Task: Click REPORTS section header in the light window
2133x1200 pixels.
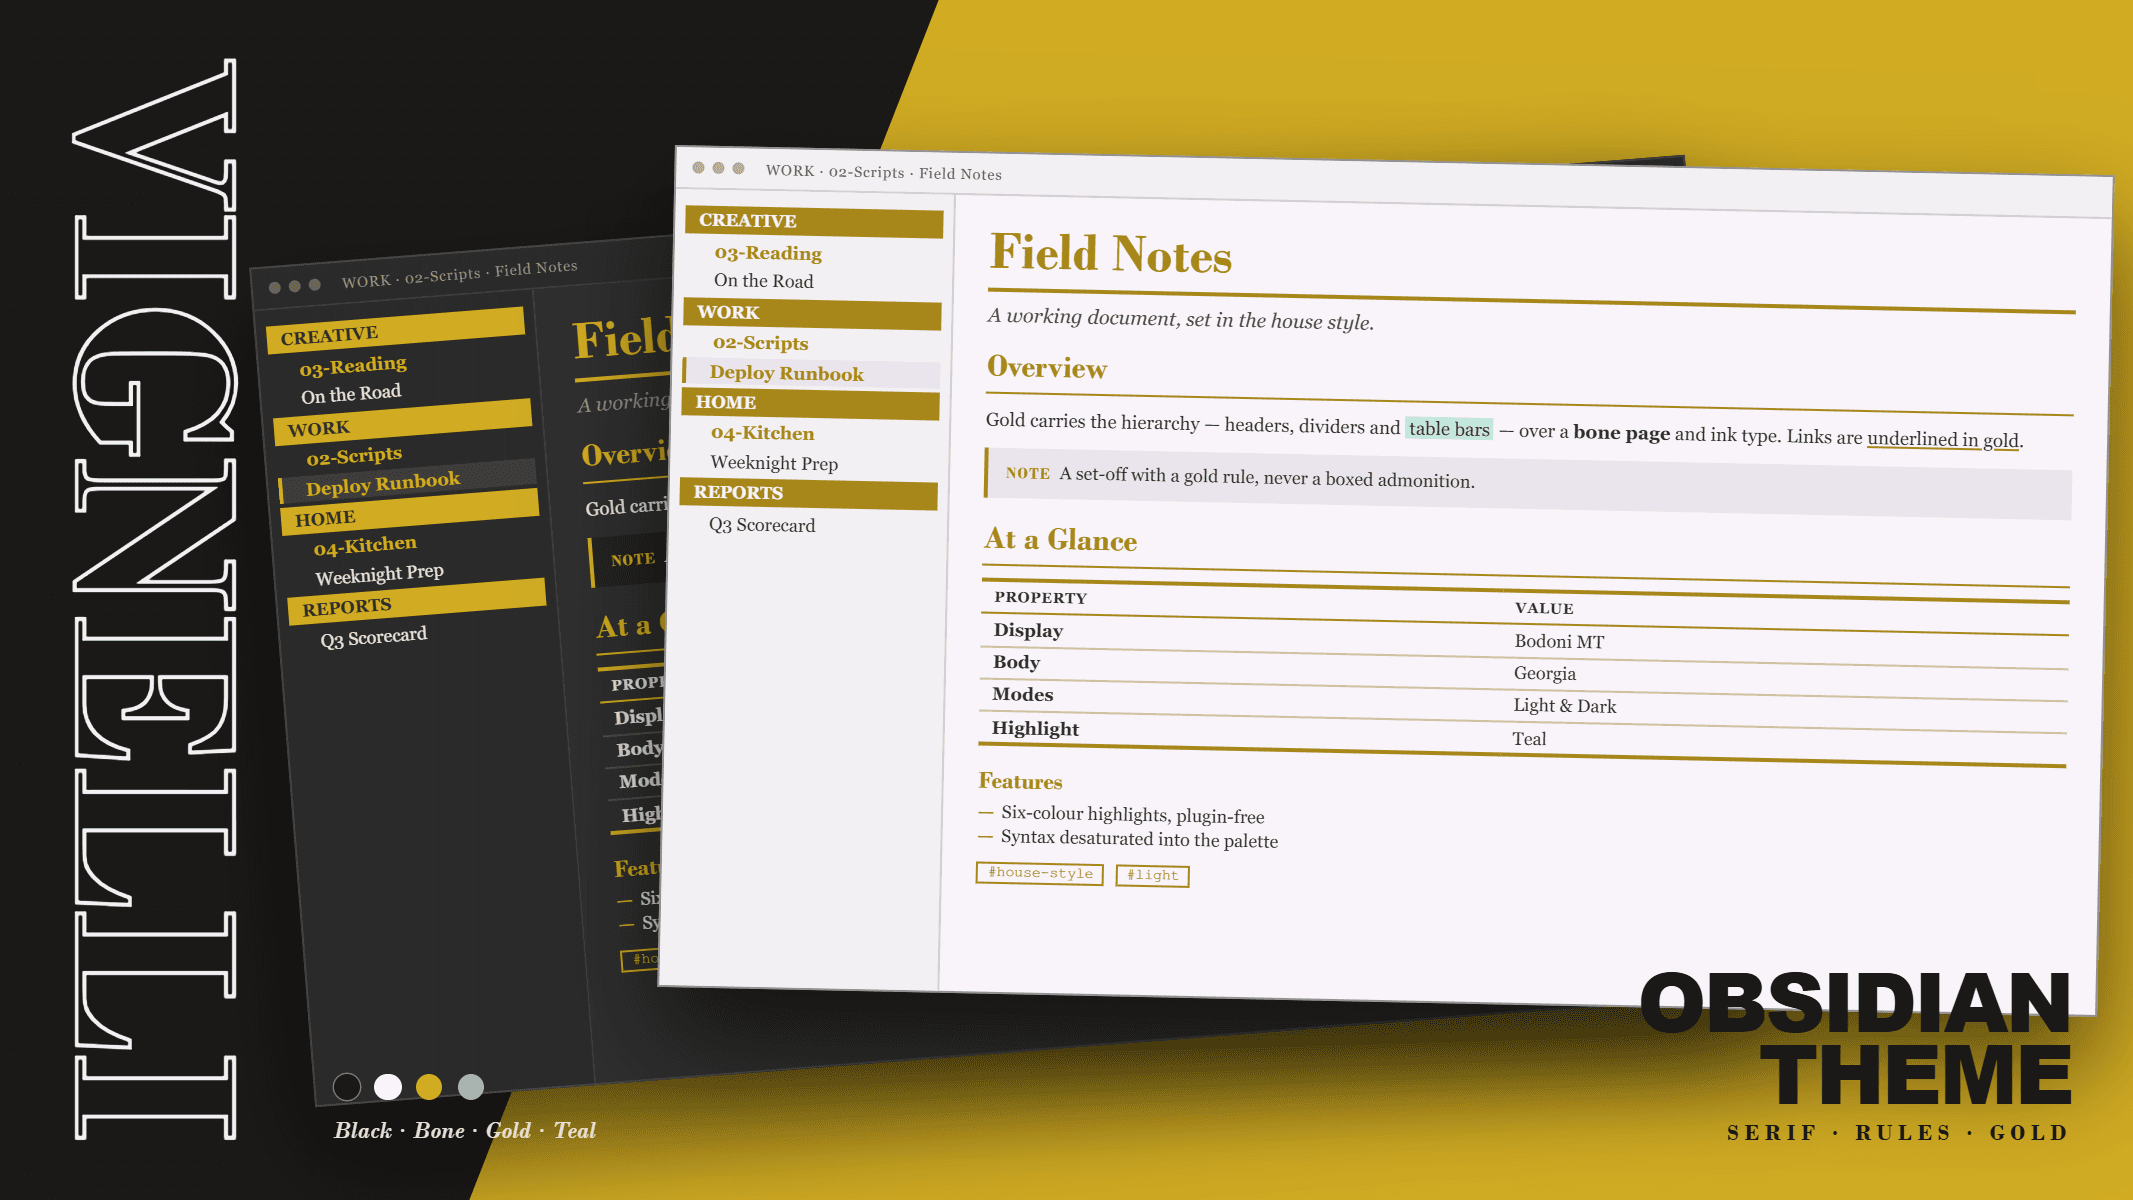Action: tap(809, 494)
